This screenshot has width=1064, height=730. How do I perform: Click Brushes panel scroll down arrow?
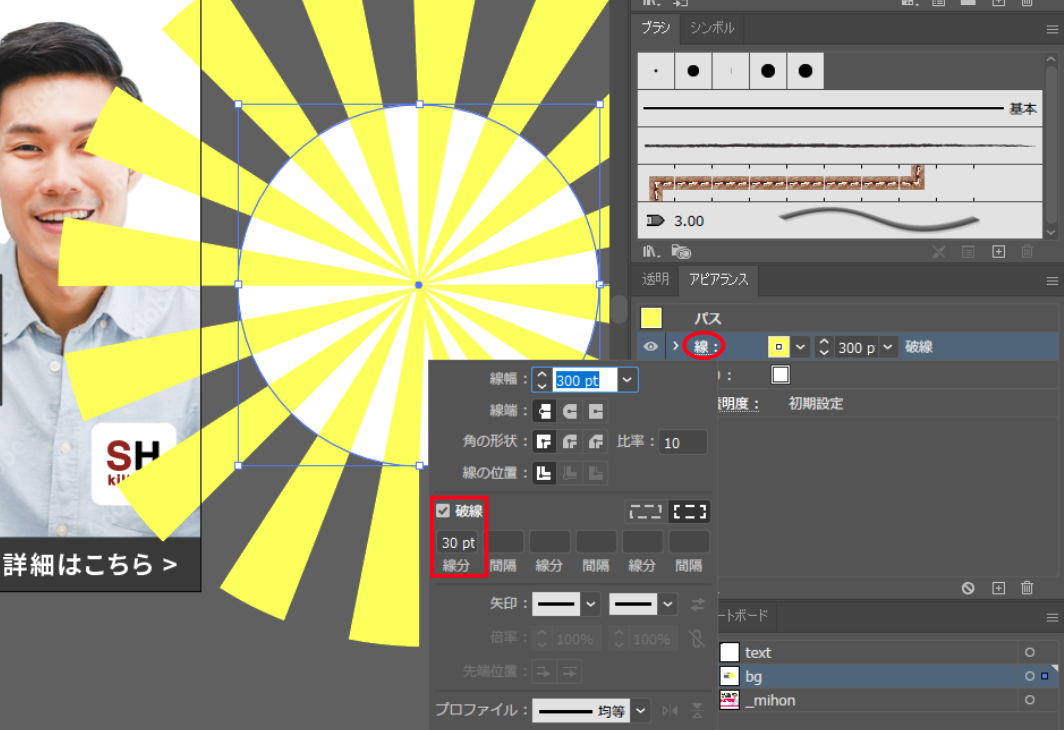pyautogui.click(x=1051, y=232)
